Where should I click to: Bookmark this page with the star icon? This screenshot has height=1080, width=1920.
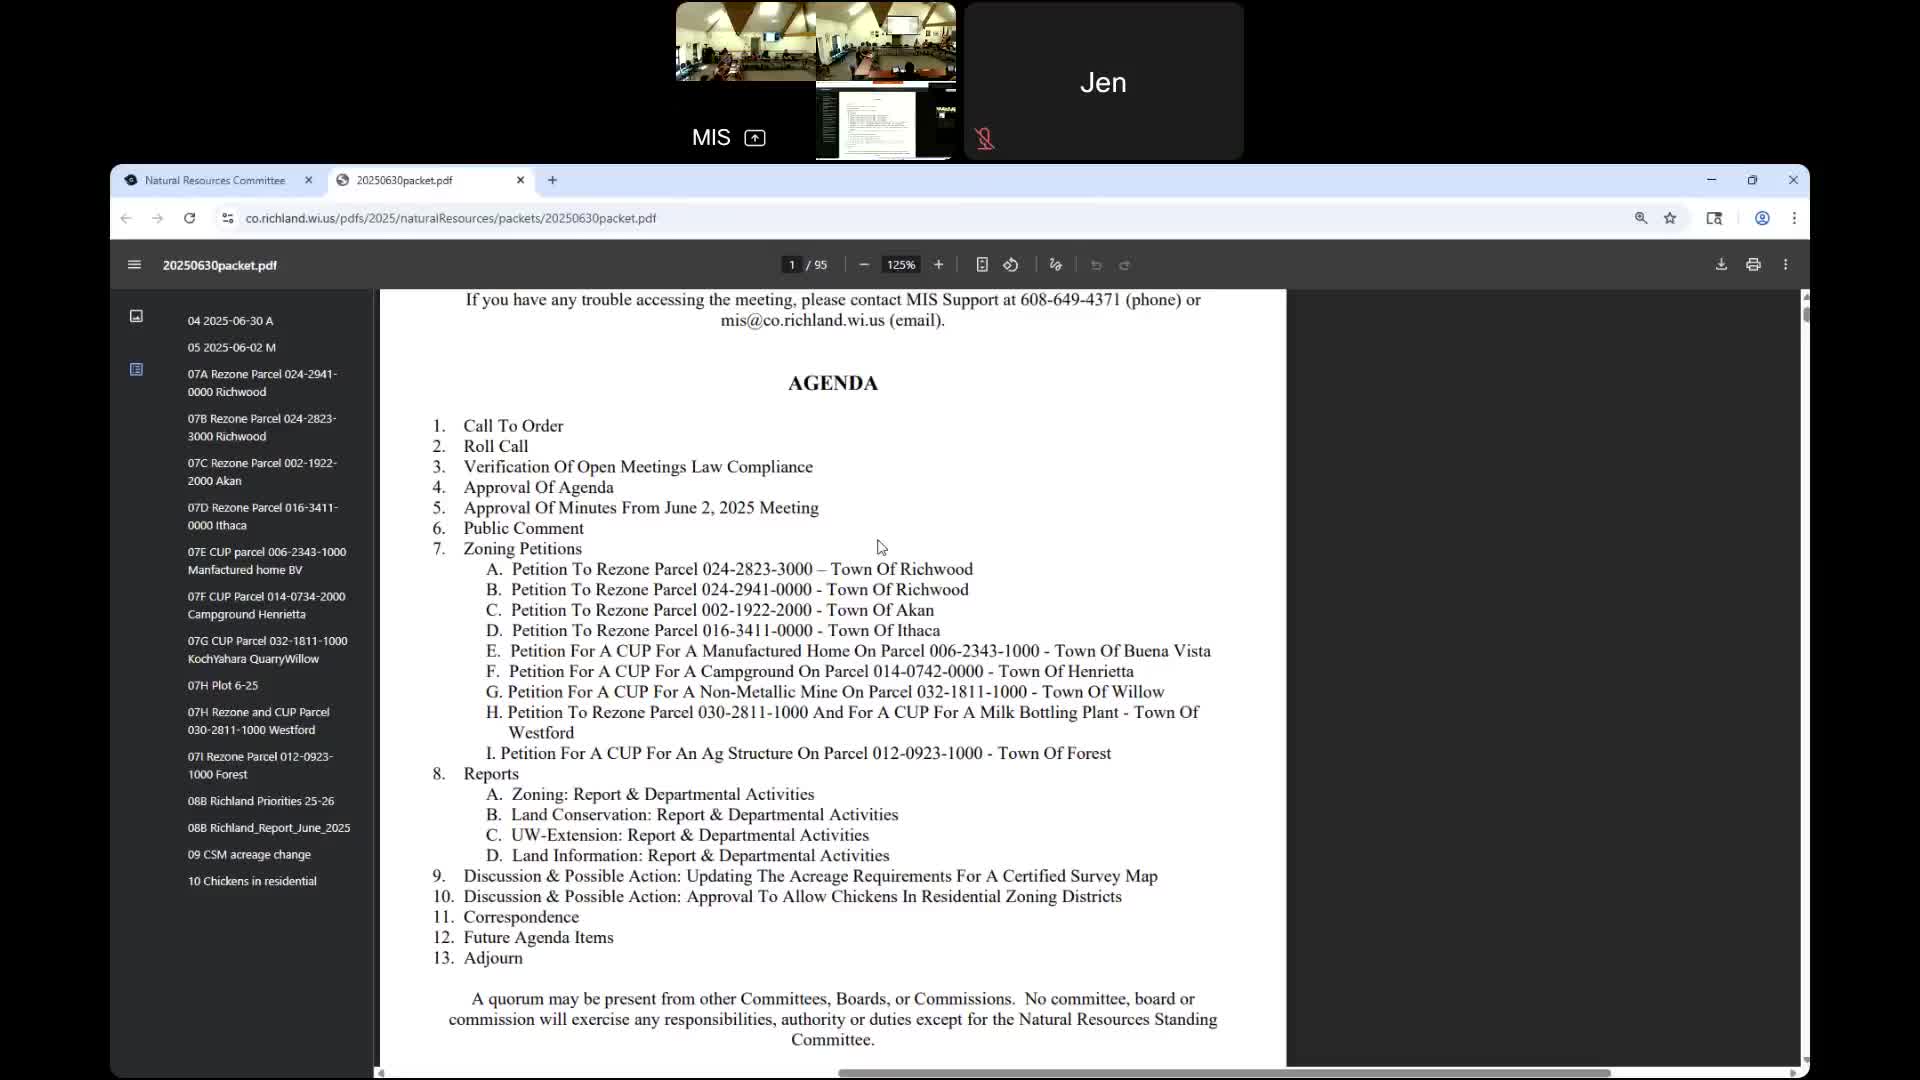(x=1669, y=218)
